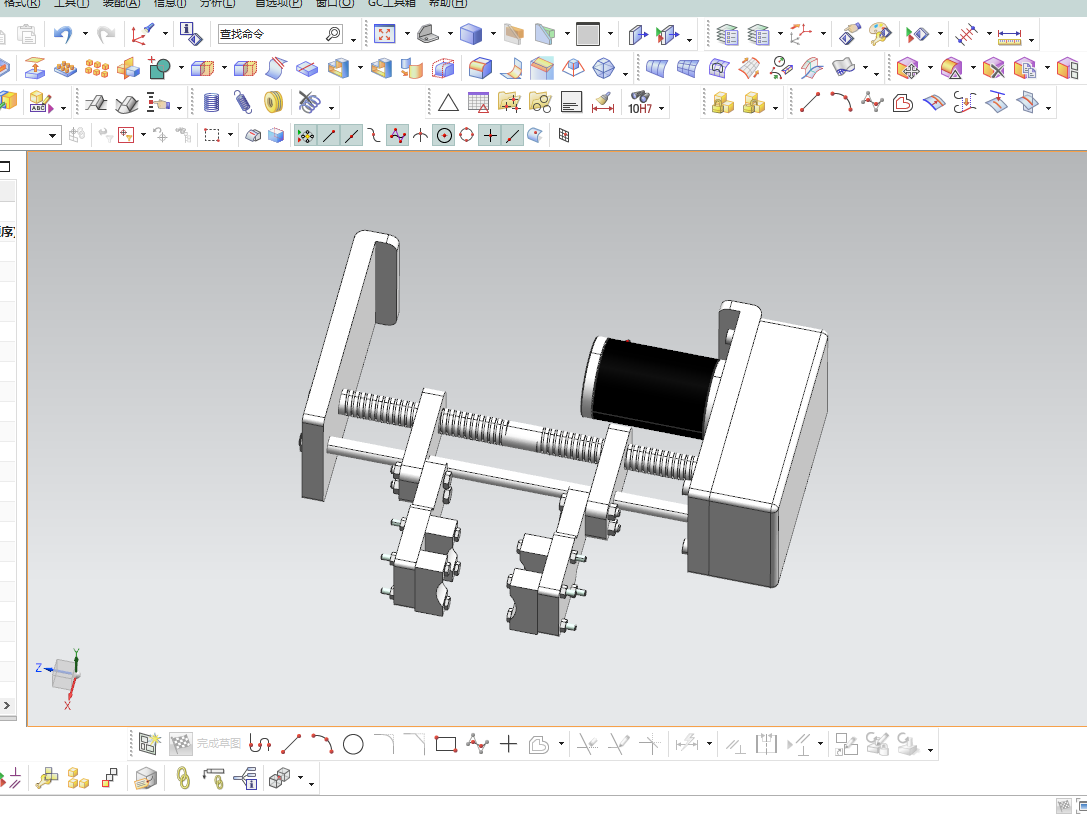Open the GC工具箱 menu
This screenshot has height=816, width=1087.
[x=392, y=3]
